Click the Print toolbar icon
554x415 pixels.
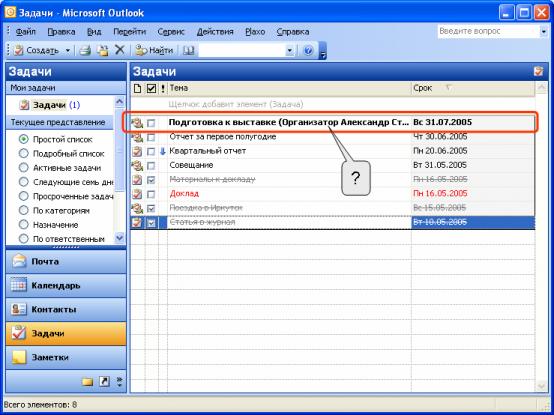(x=85, y=51)
